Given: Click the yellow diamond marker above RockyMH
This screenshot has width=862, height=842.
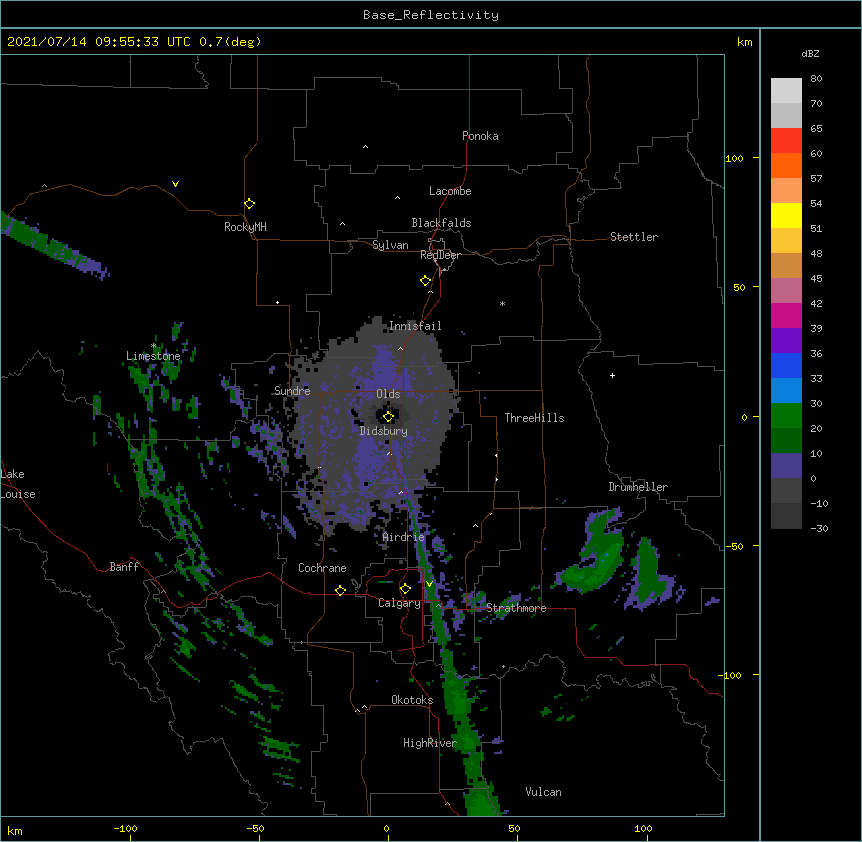Looking at the screenshot, I should click(x=249, y=204).
